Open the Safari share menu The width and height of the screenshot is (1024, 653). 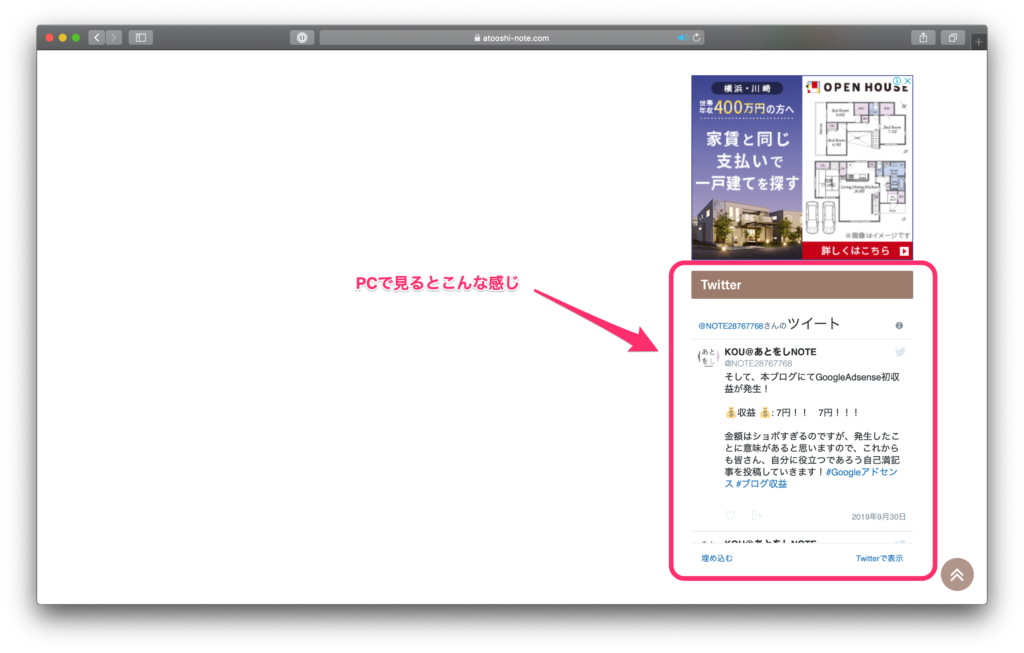[x=923, y=38]
